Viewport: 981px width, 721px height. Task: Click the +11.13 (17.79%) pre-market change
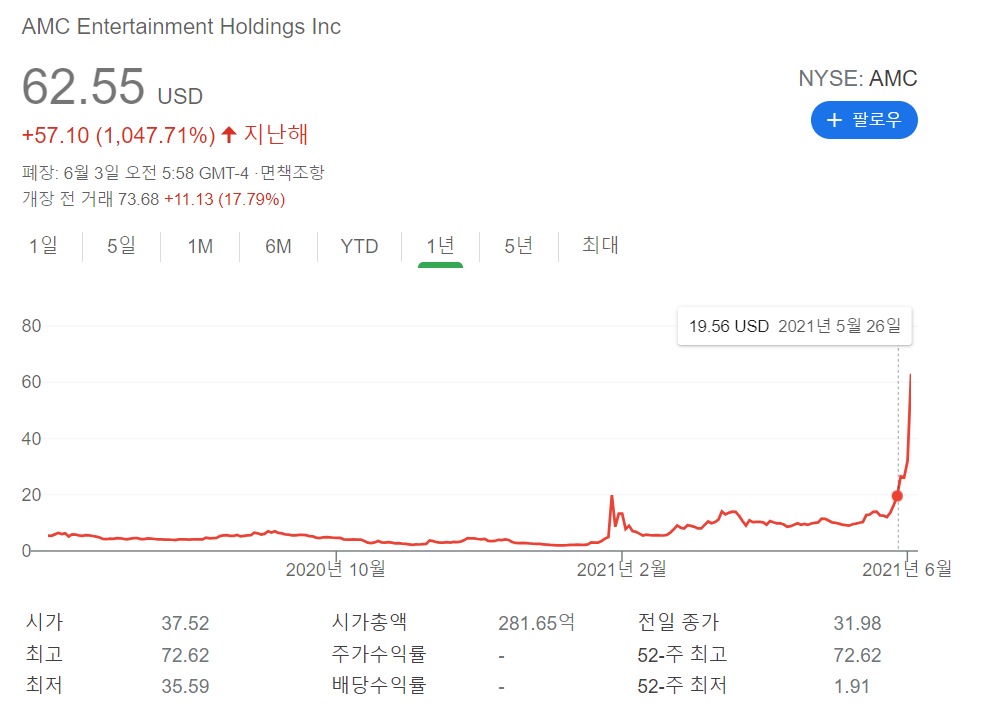click(x=225, y=200)
